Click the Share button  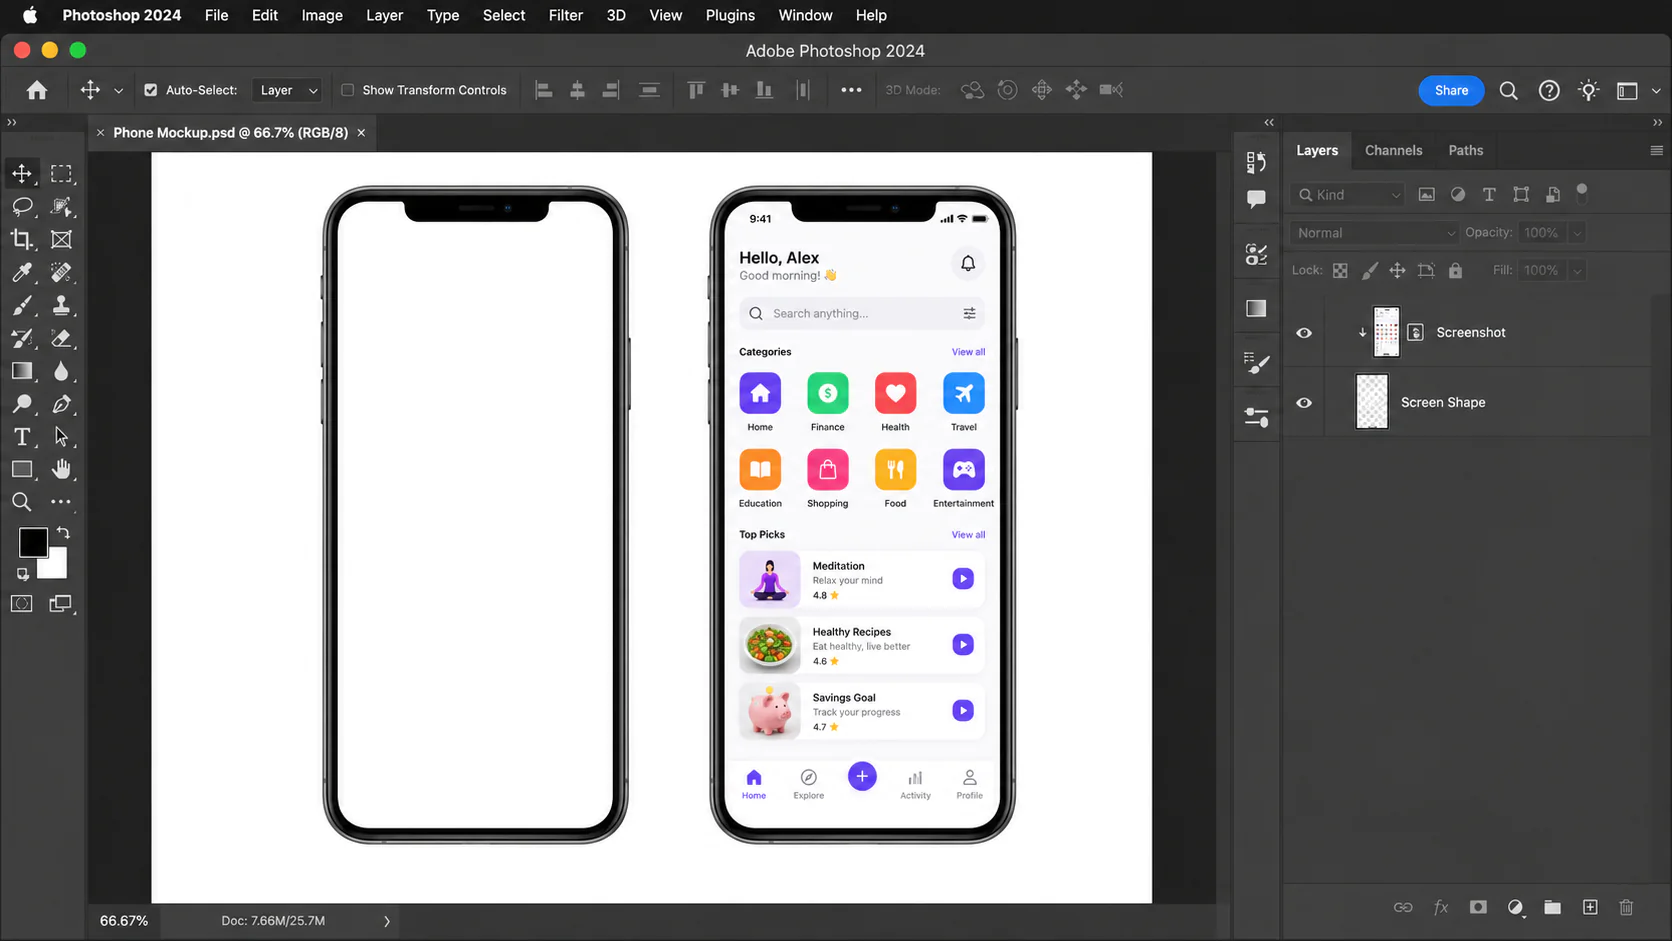1451,90
